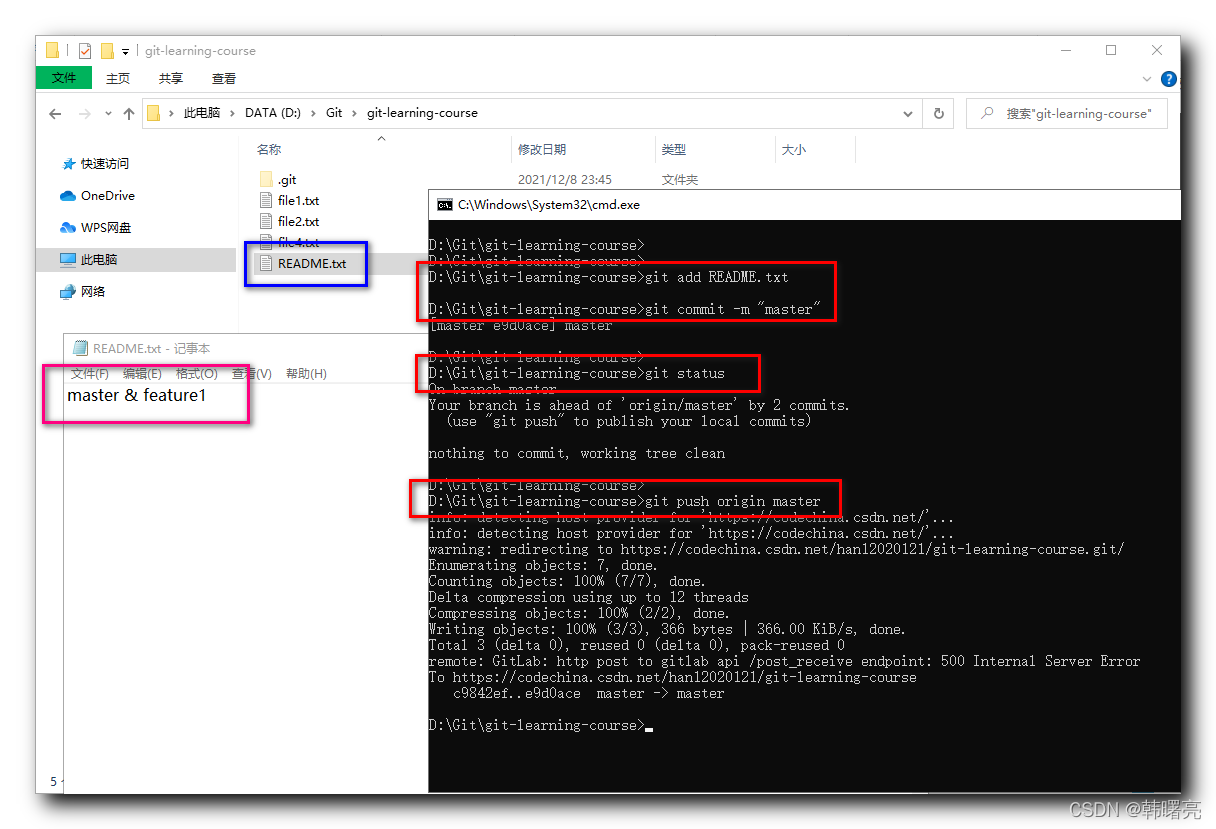This screenshot has width=1216, height=829.
Task: Sort by the 修改日期 column header
Action: pyautogui.click(x=542, y=149)
